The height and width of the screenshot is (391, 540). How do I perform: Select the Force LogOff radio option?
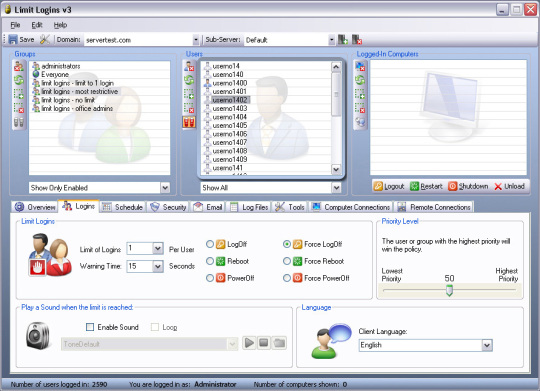click(x=287, y=244)
